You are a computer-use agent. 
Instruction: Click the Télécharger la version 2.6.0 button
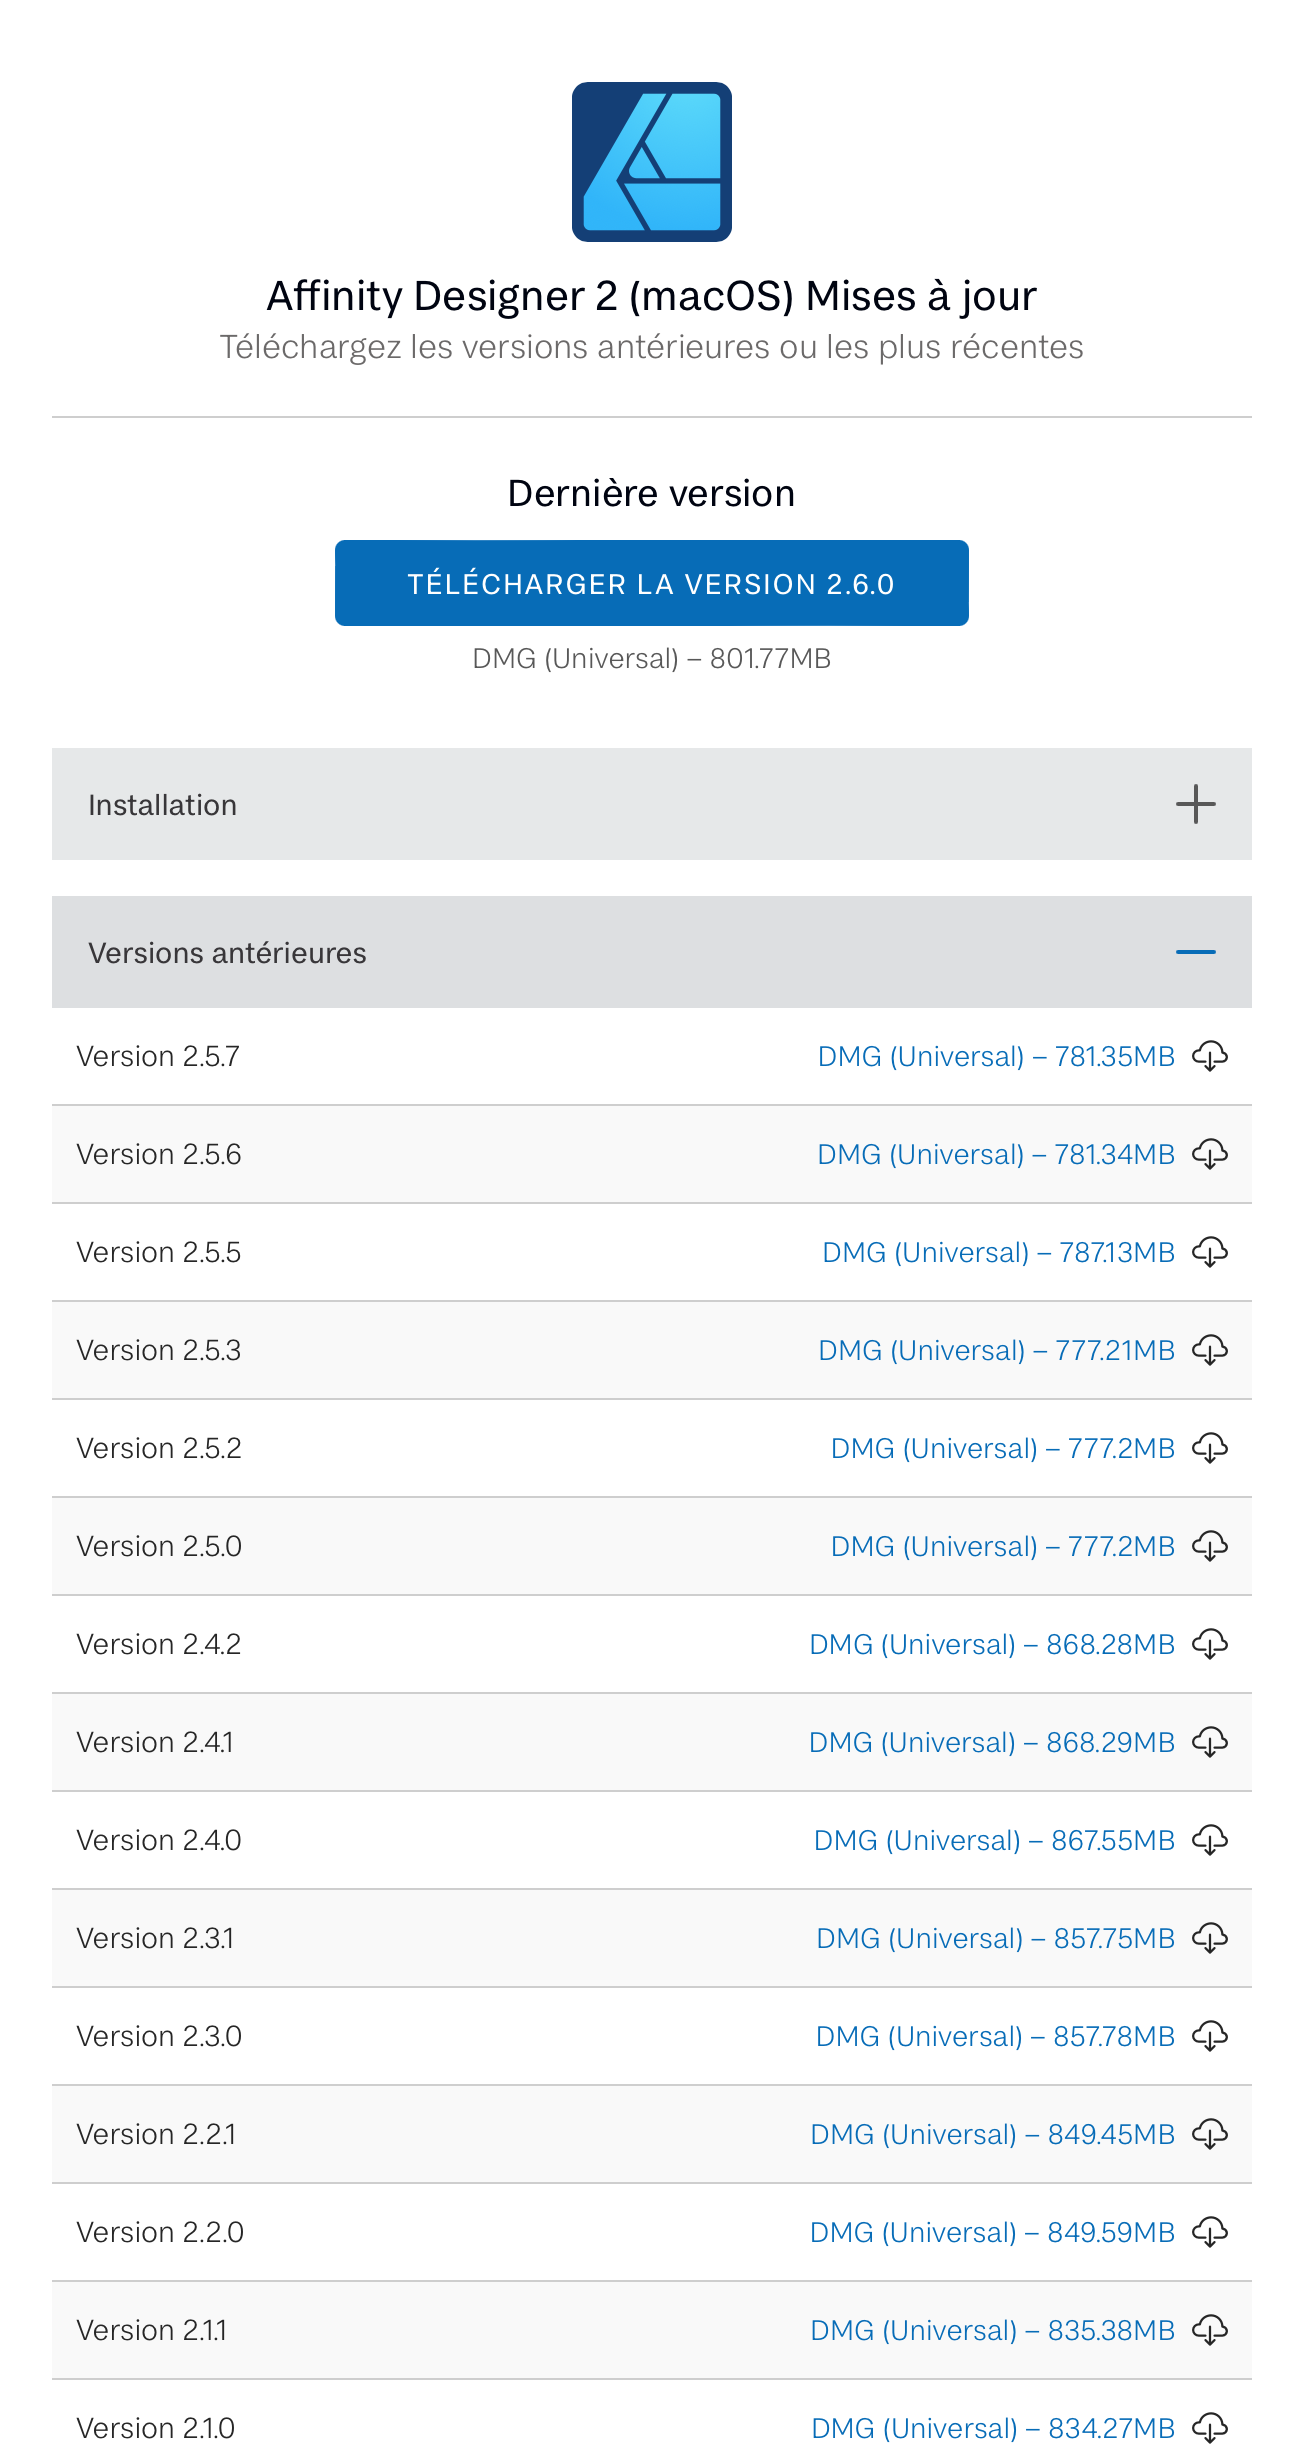[651, 583]
